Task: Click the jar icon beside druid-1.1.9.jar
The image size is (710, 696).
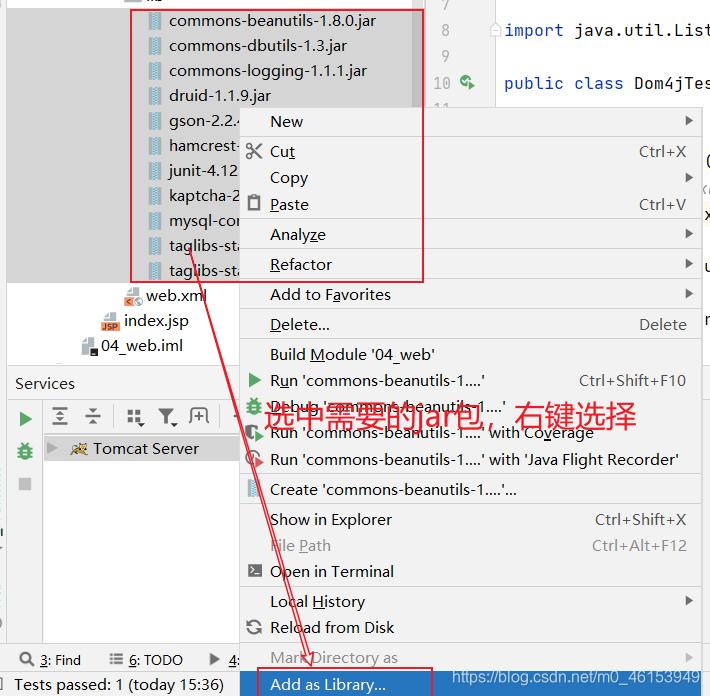Action: click(155, 96)
